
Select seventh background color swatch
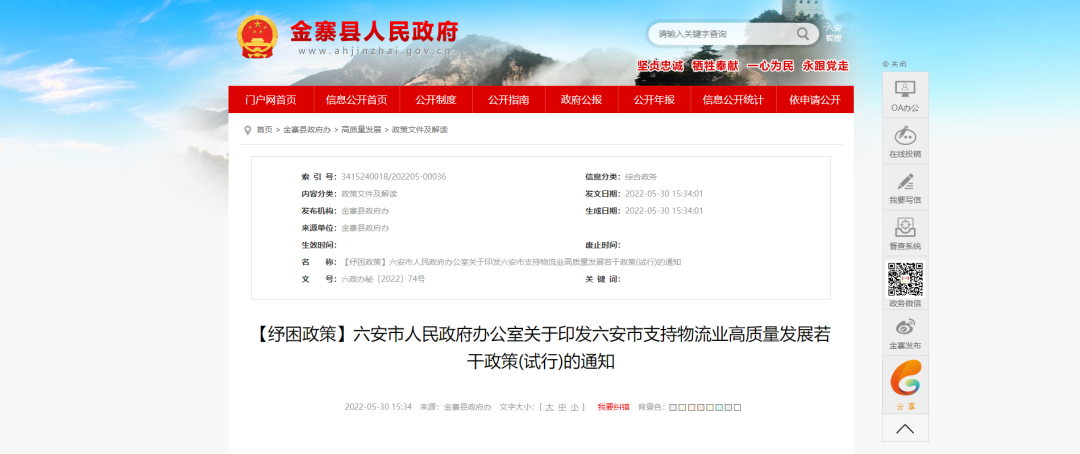[x=728, y=407]
